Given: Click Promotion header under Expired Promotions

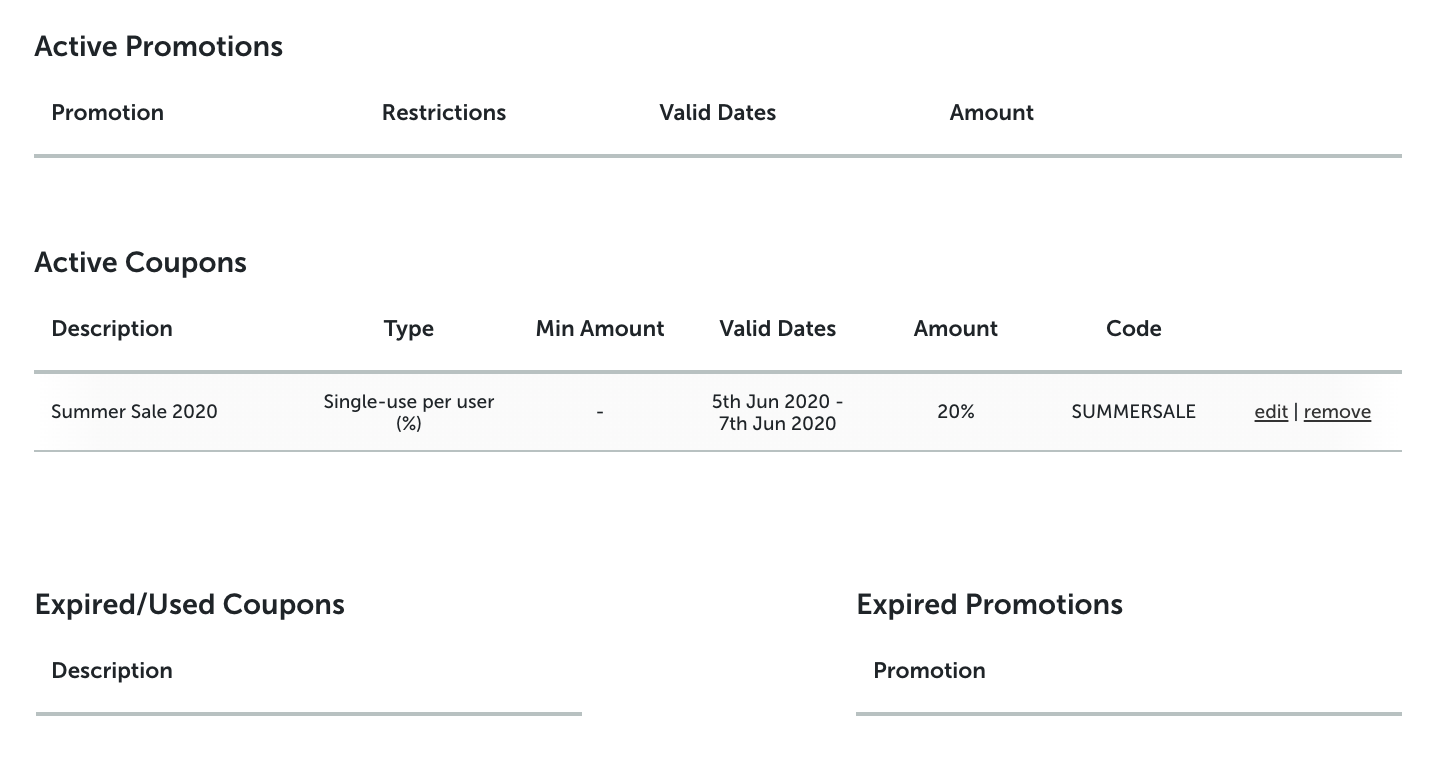Looking at the screenshot, I should click(930, 671).
